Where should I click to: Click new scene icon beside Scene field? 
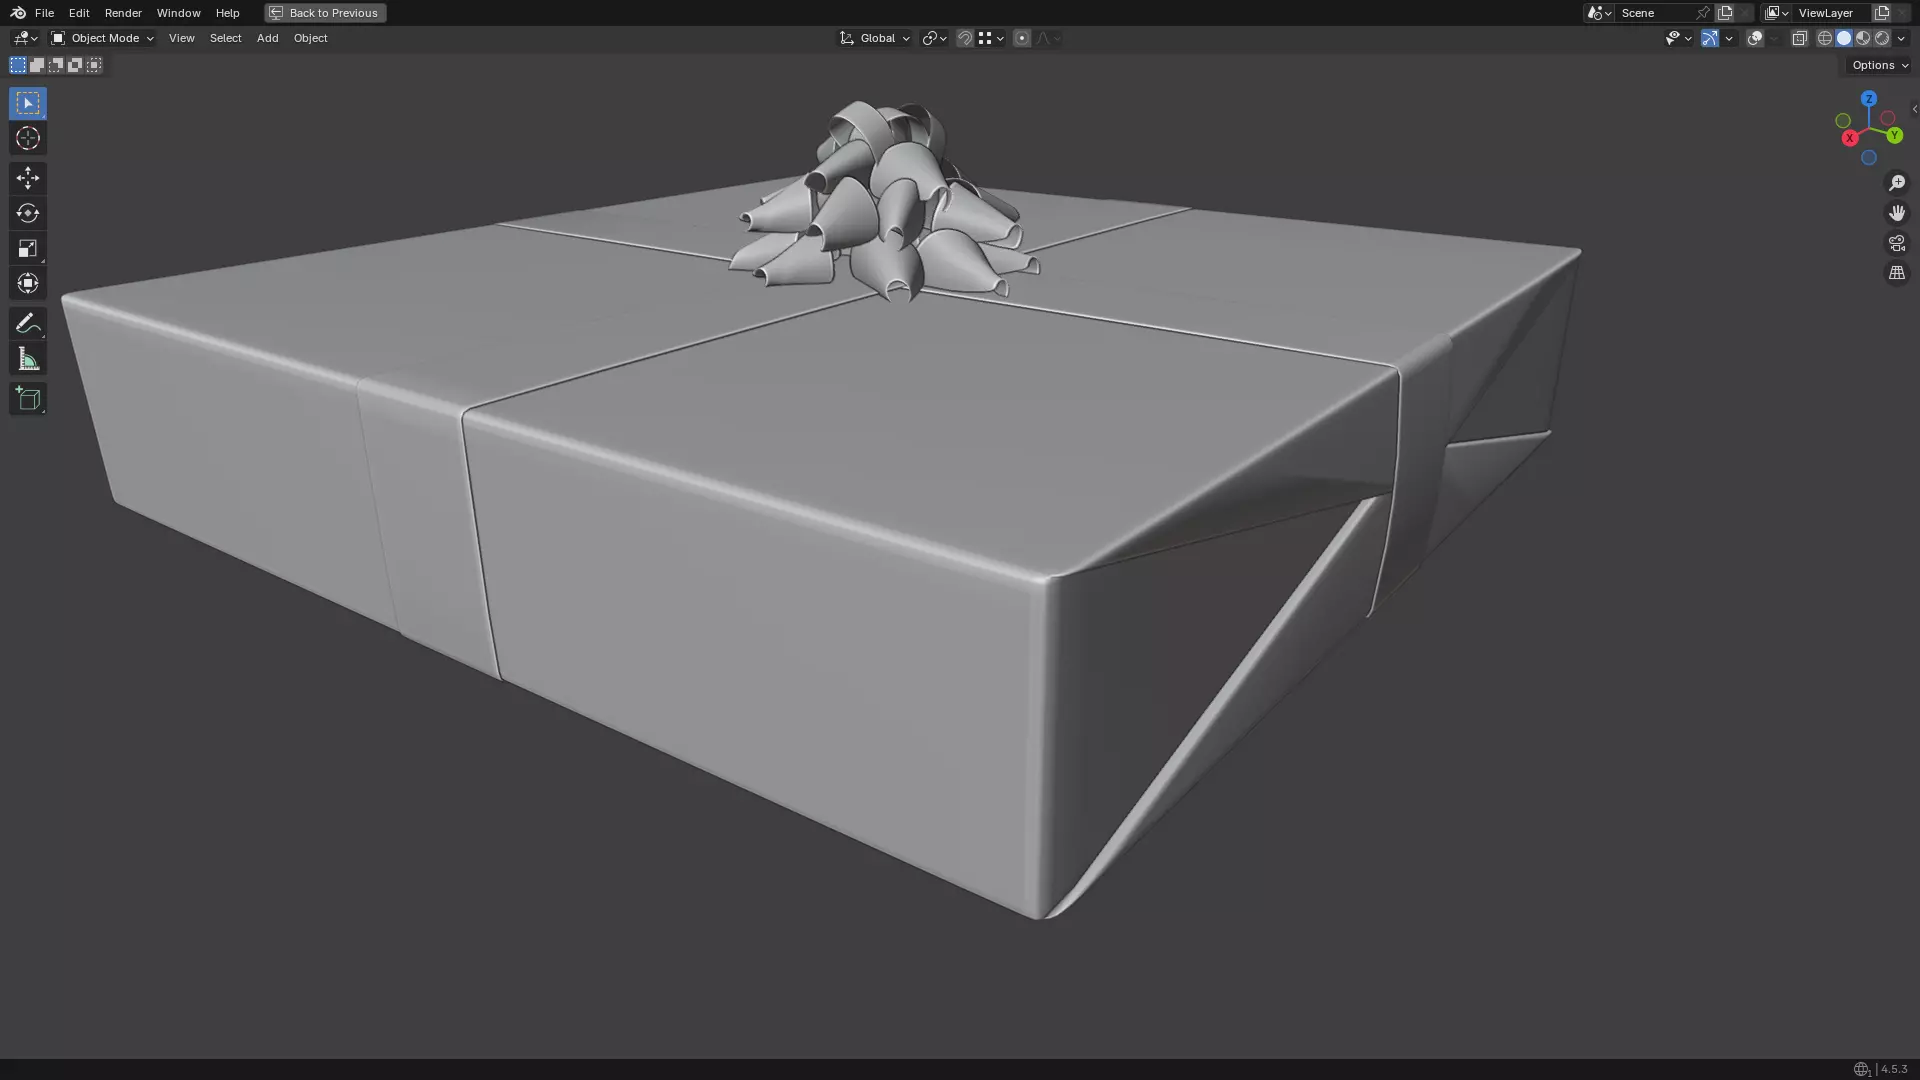coord(1725,13)
